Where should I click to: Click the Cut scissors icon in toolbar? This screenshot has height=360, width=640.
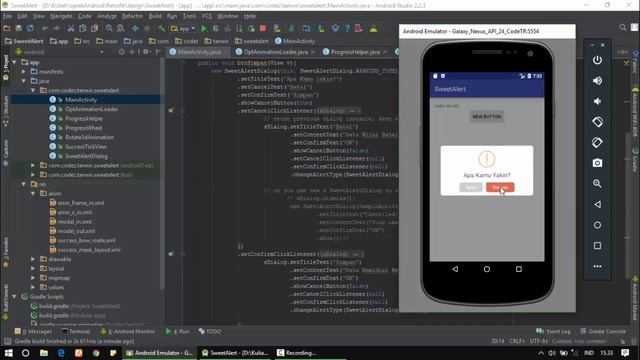coord(71,29)
